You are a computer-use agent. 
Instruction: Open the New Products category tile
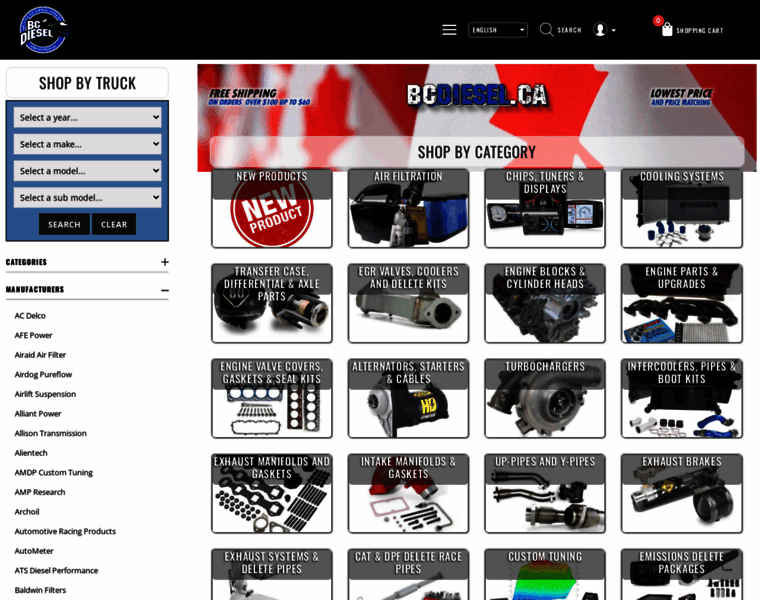coord(272,208)
